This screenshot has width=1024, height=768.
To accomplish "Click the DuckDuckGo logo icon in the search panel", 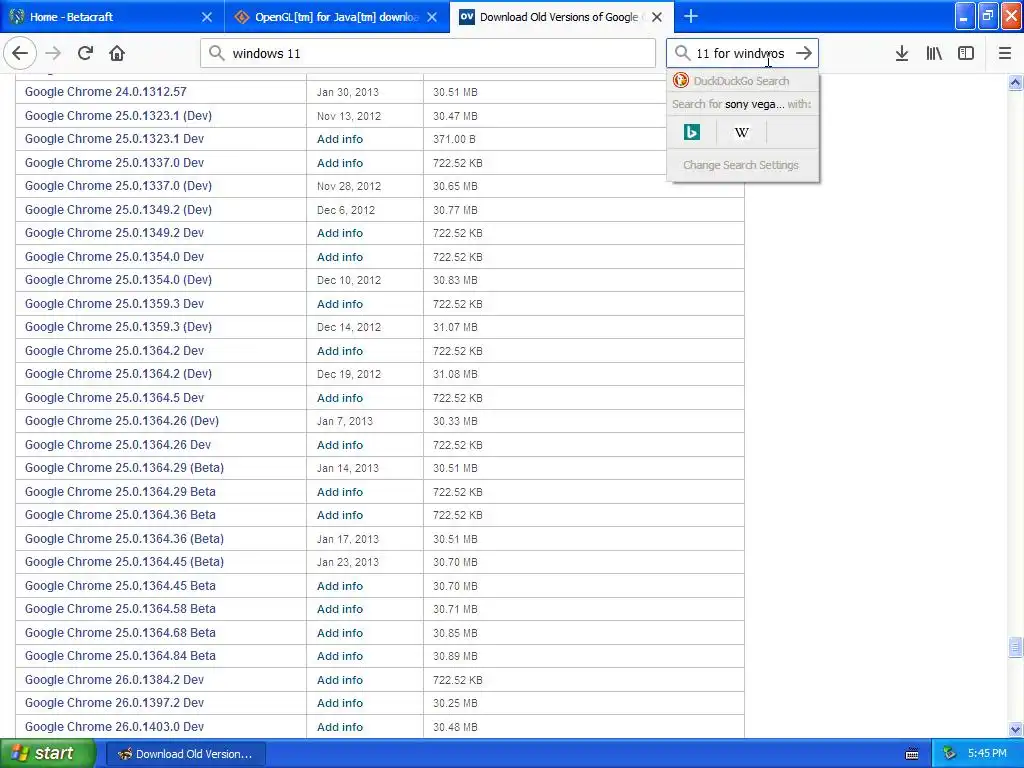I will [x=680, y=80].
